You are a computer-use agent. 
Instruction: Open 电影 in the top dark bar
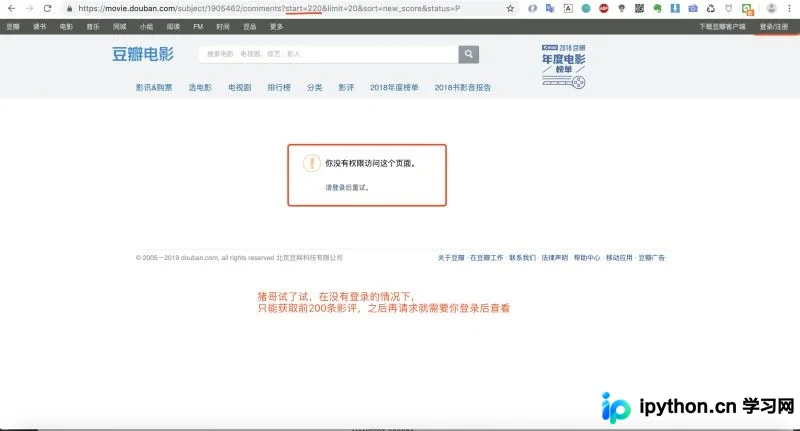point(66,27)
